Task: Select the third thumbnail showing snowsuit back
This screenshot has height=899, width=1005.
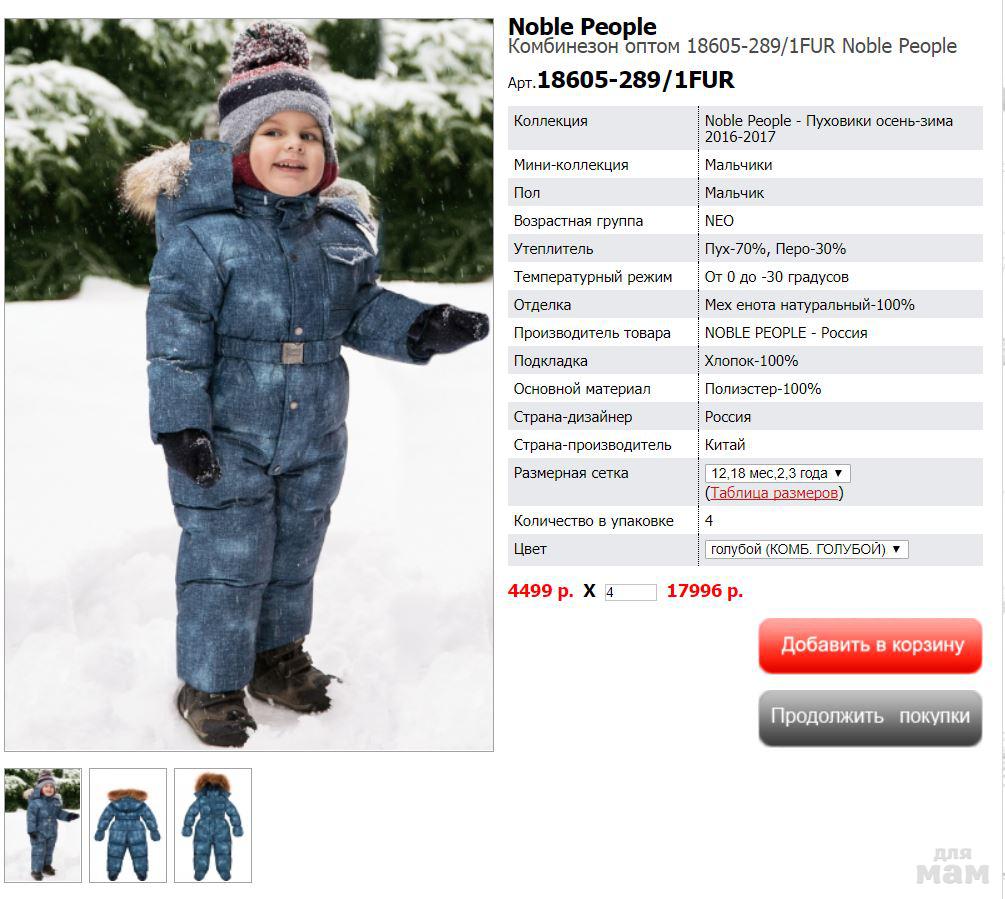Action: tap(213, 825)
